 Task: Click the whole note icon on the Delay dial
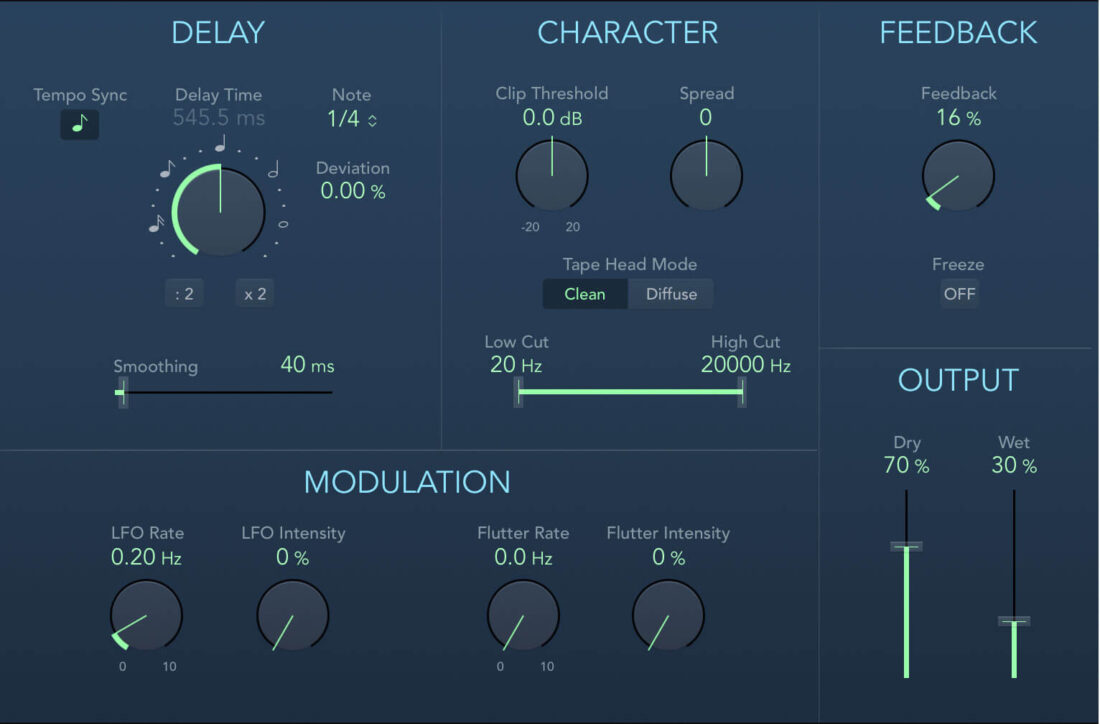point(283,224)
